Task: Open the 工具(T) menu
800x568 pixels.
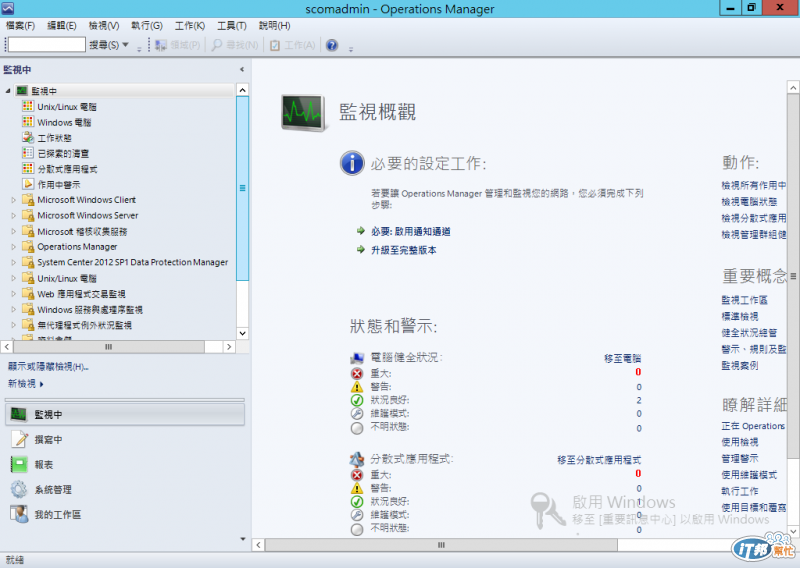Action: tap(232, 26)
